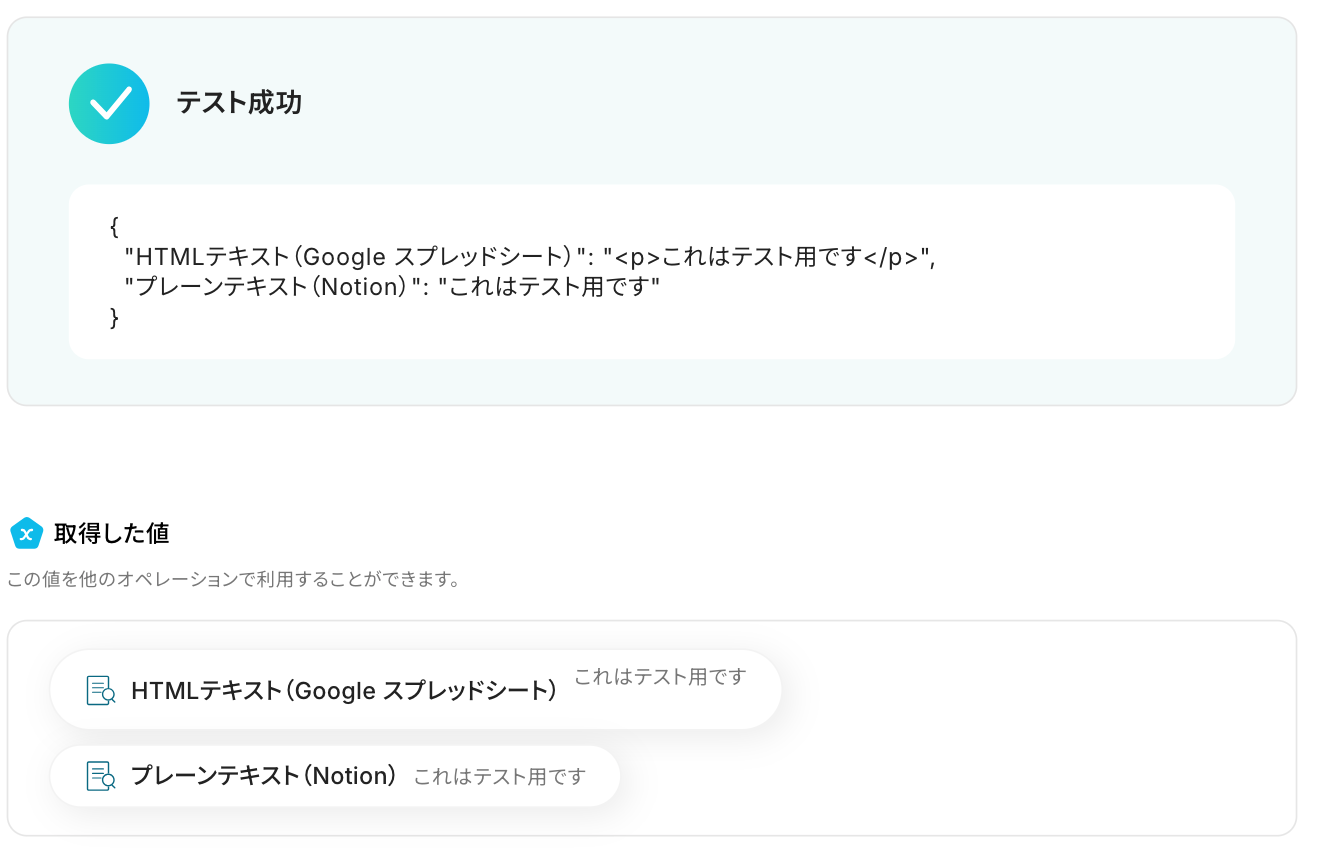Click the document icon in プレーンテキスト pill
Viewport: 1332px width, 854px height.
101,776
